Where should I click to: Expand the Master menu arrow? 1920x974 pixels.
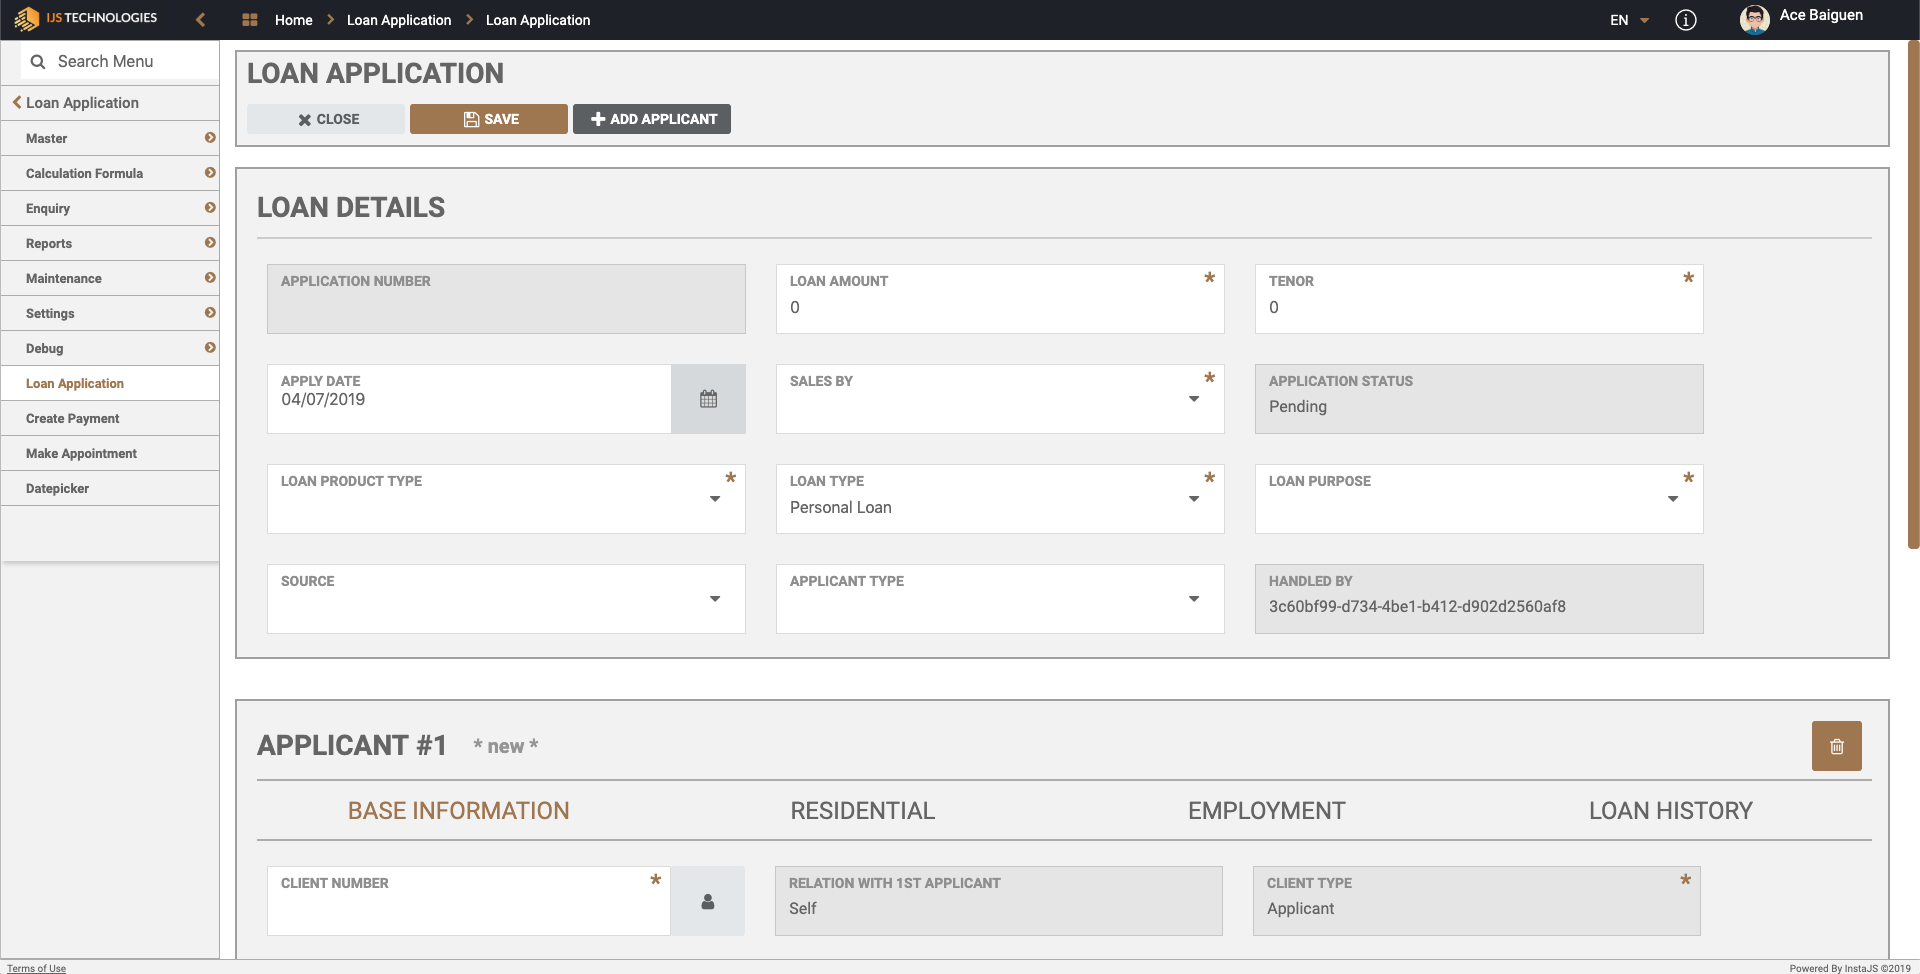click(210, 138)
